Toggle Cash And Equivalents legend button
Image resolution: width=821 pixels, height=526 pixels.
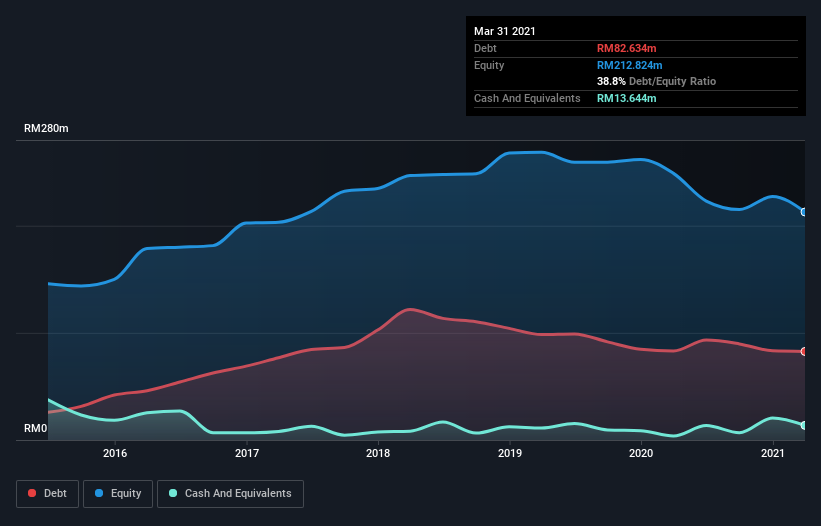pyautogui.click(x=230, y=494)
